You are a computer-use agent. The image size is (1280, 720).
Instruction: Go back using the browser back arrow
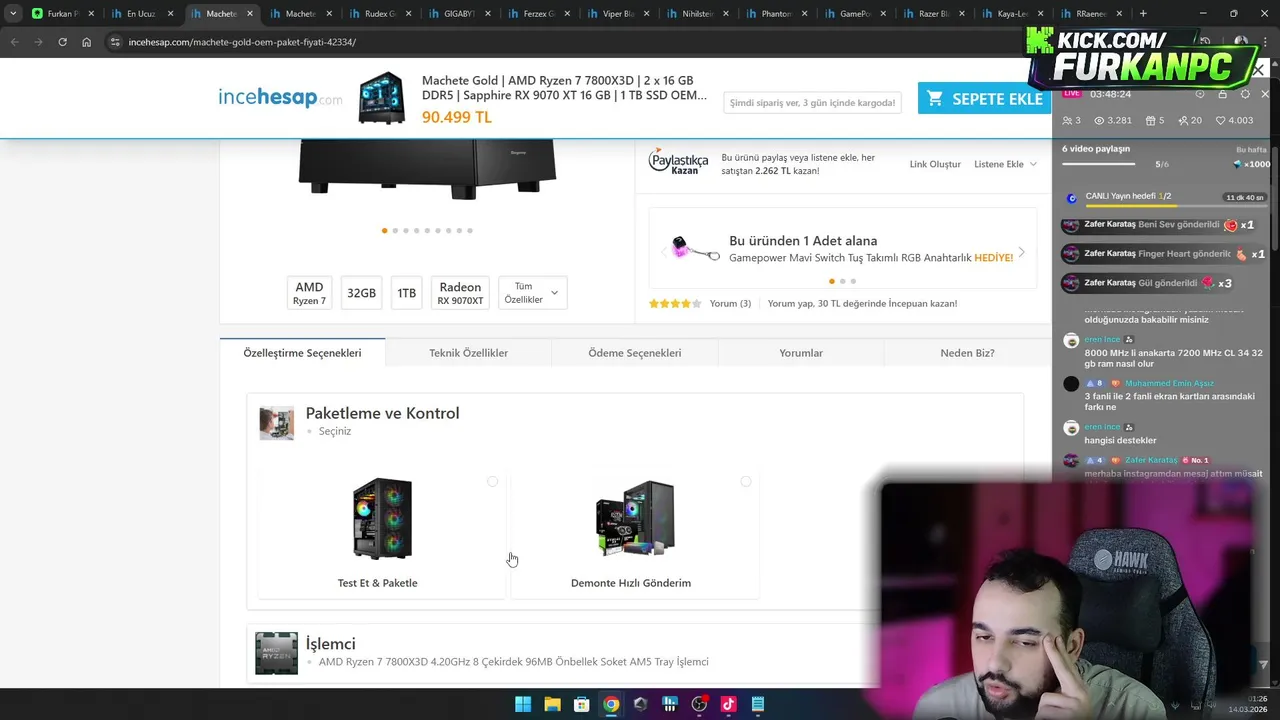pos(14,42)
